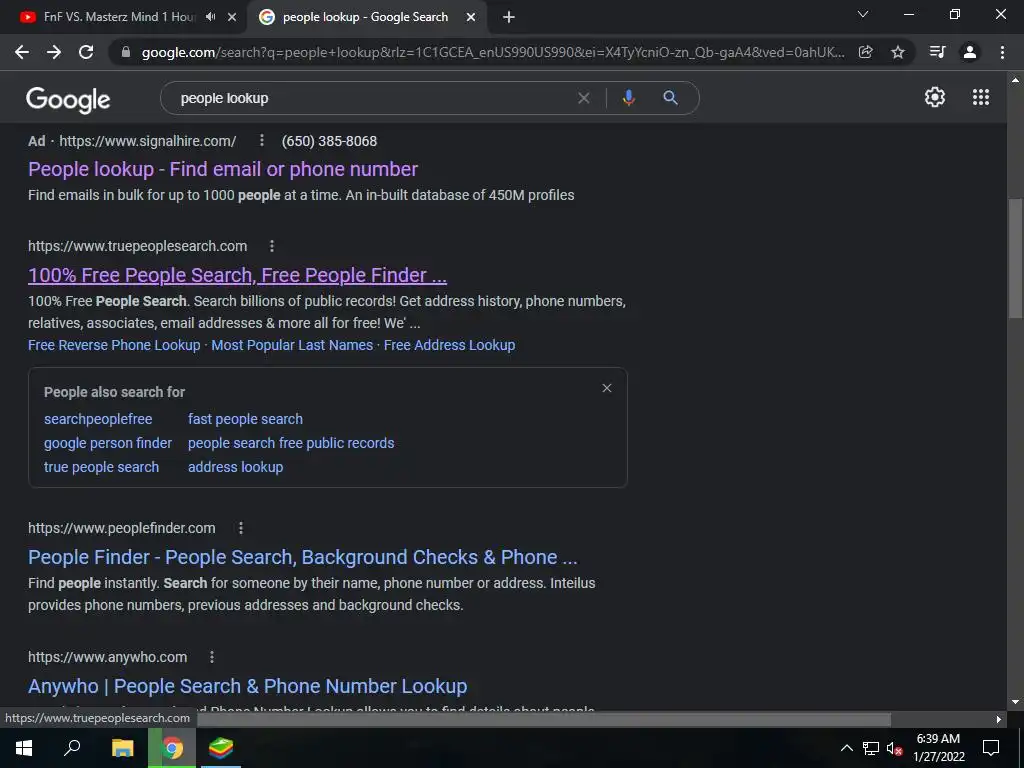Search by voice using the microphone icon
The image size is (1024, 768).
(x=628, y=98)
